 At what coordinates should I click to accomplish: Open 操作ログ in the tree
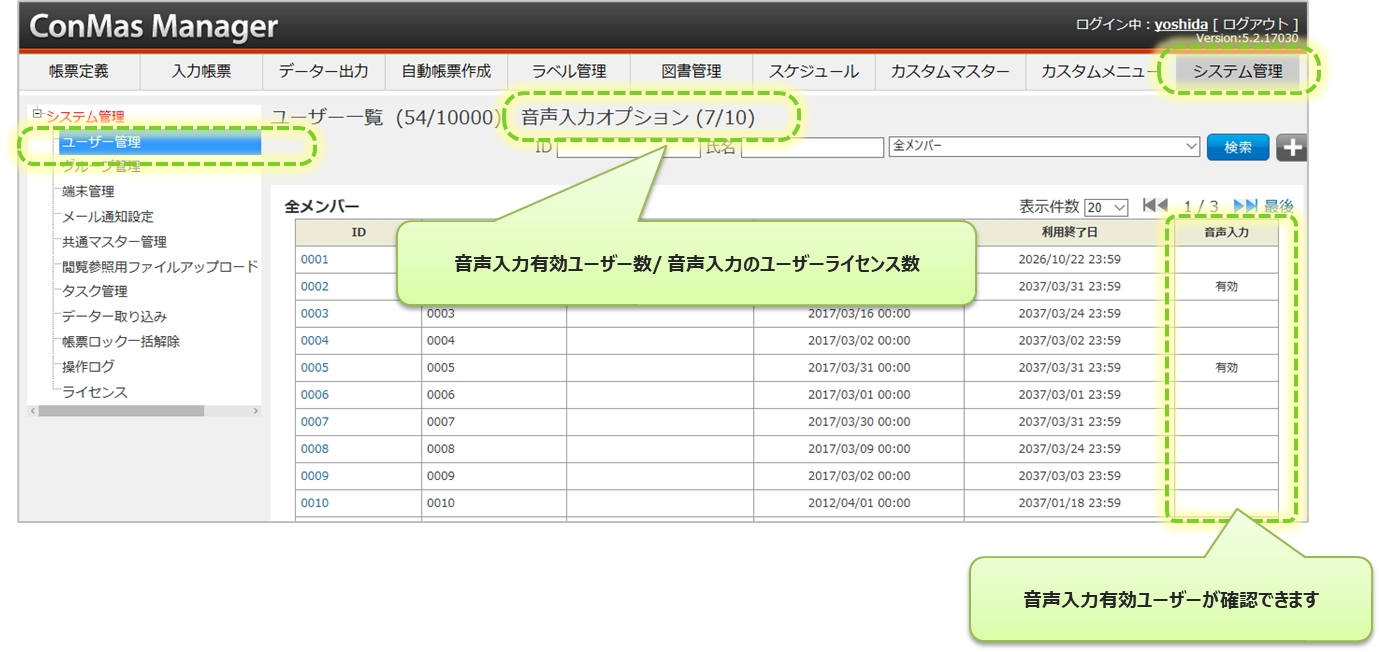(88, 367)
